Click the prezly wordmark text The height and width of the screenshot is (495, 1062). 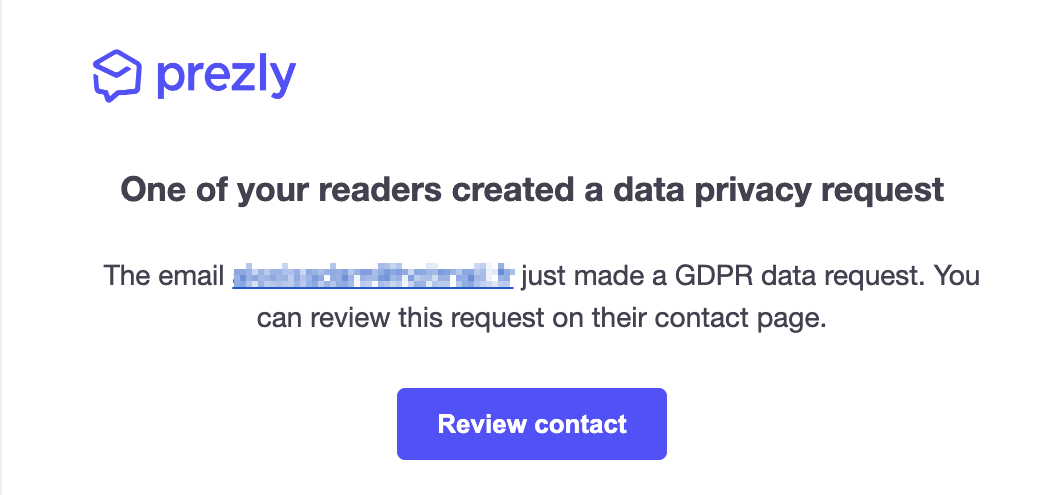(x=226, y=77)
